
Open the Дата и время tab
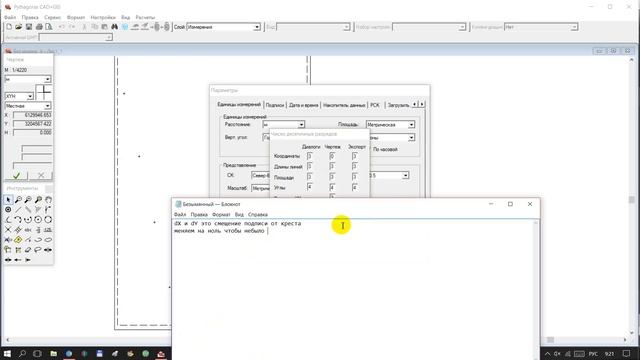[303, 105]
